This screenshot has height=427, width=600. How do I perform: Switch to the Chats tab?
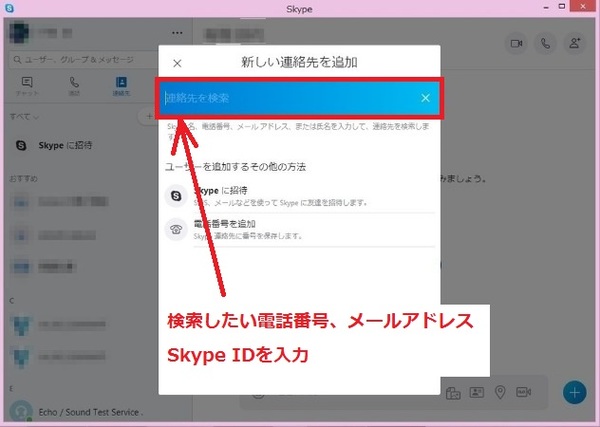point(27,86)
